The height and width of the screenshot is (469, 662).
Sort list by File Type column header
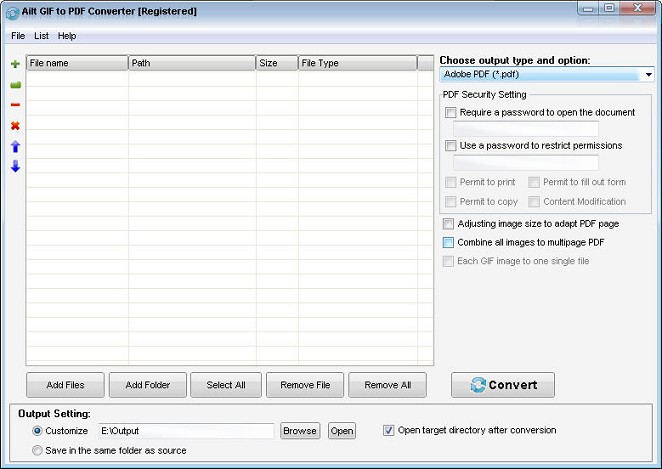[x=358, y=63]
